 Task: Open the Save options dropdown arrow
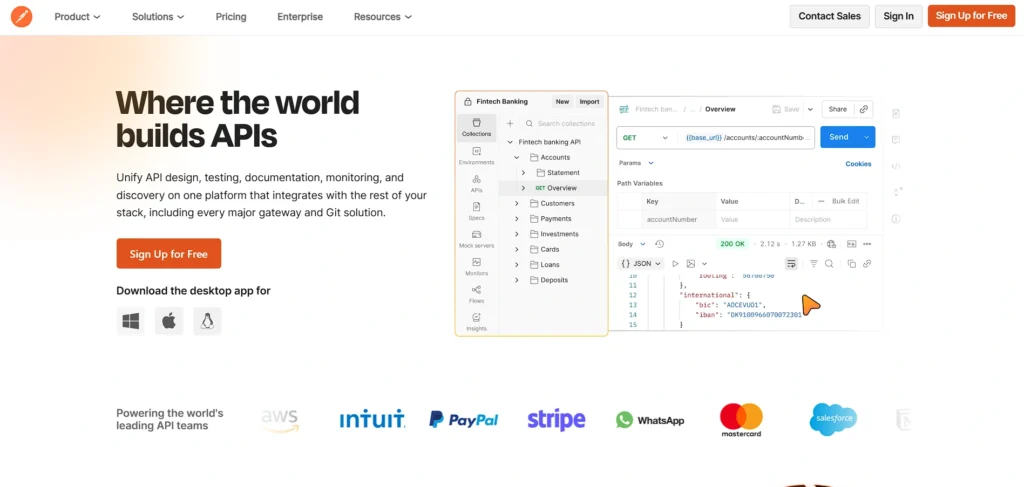810,110
